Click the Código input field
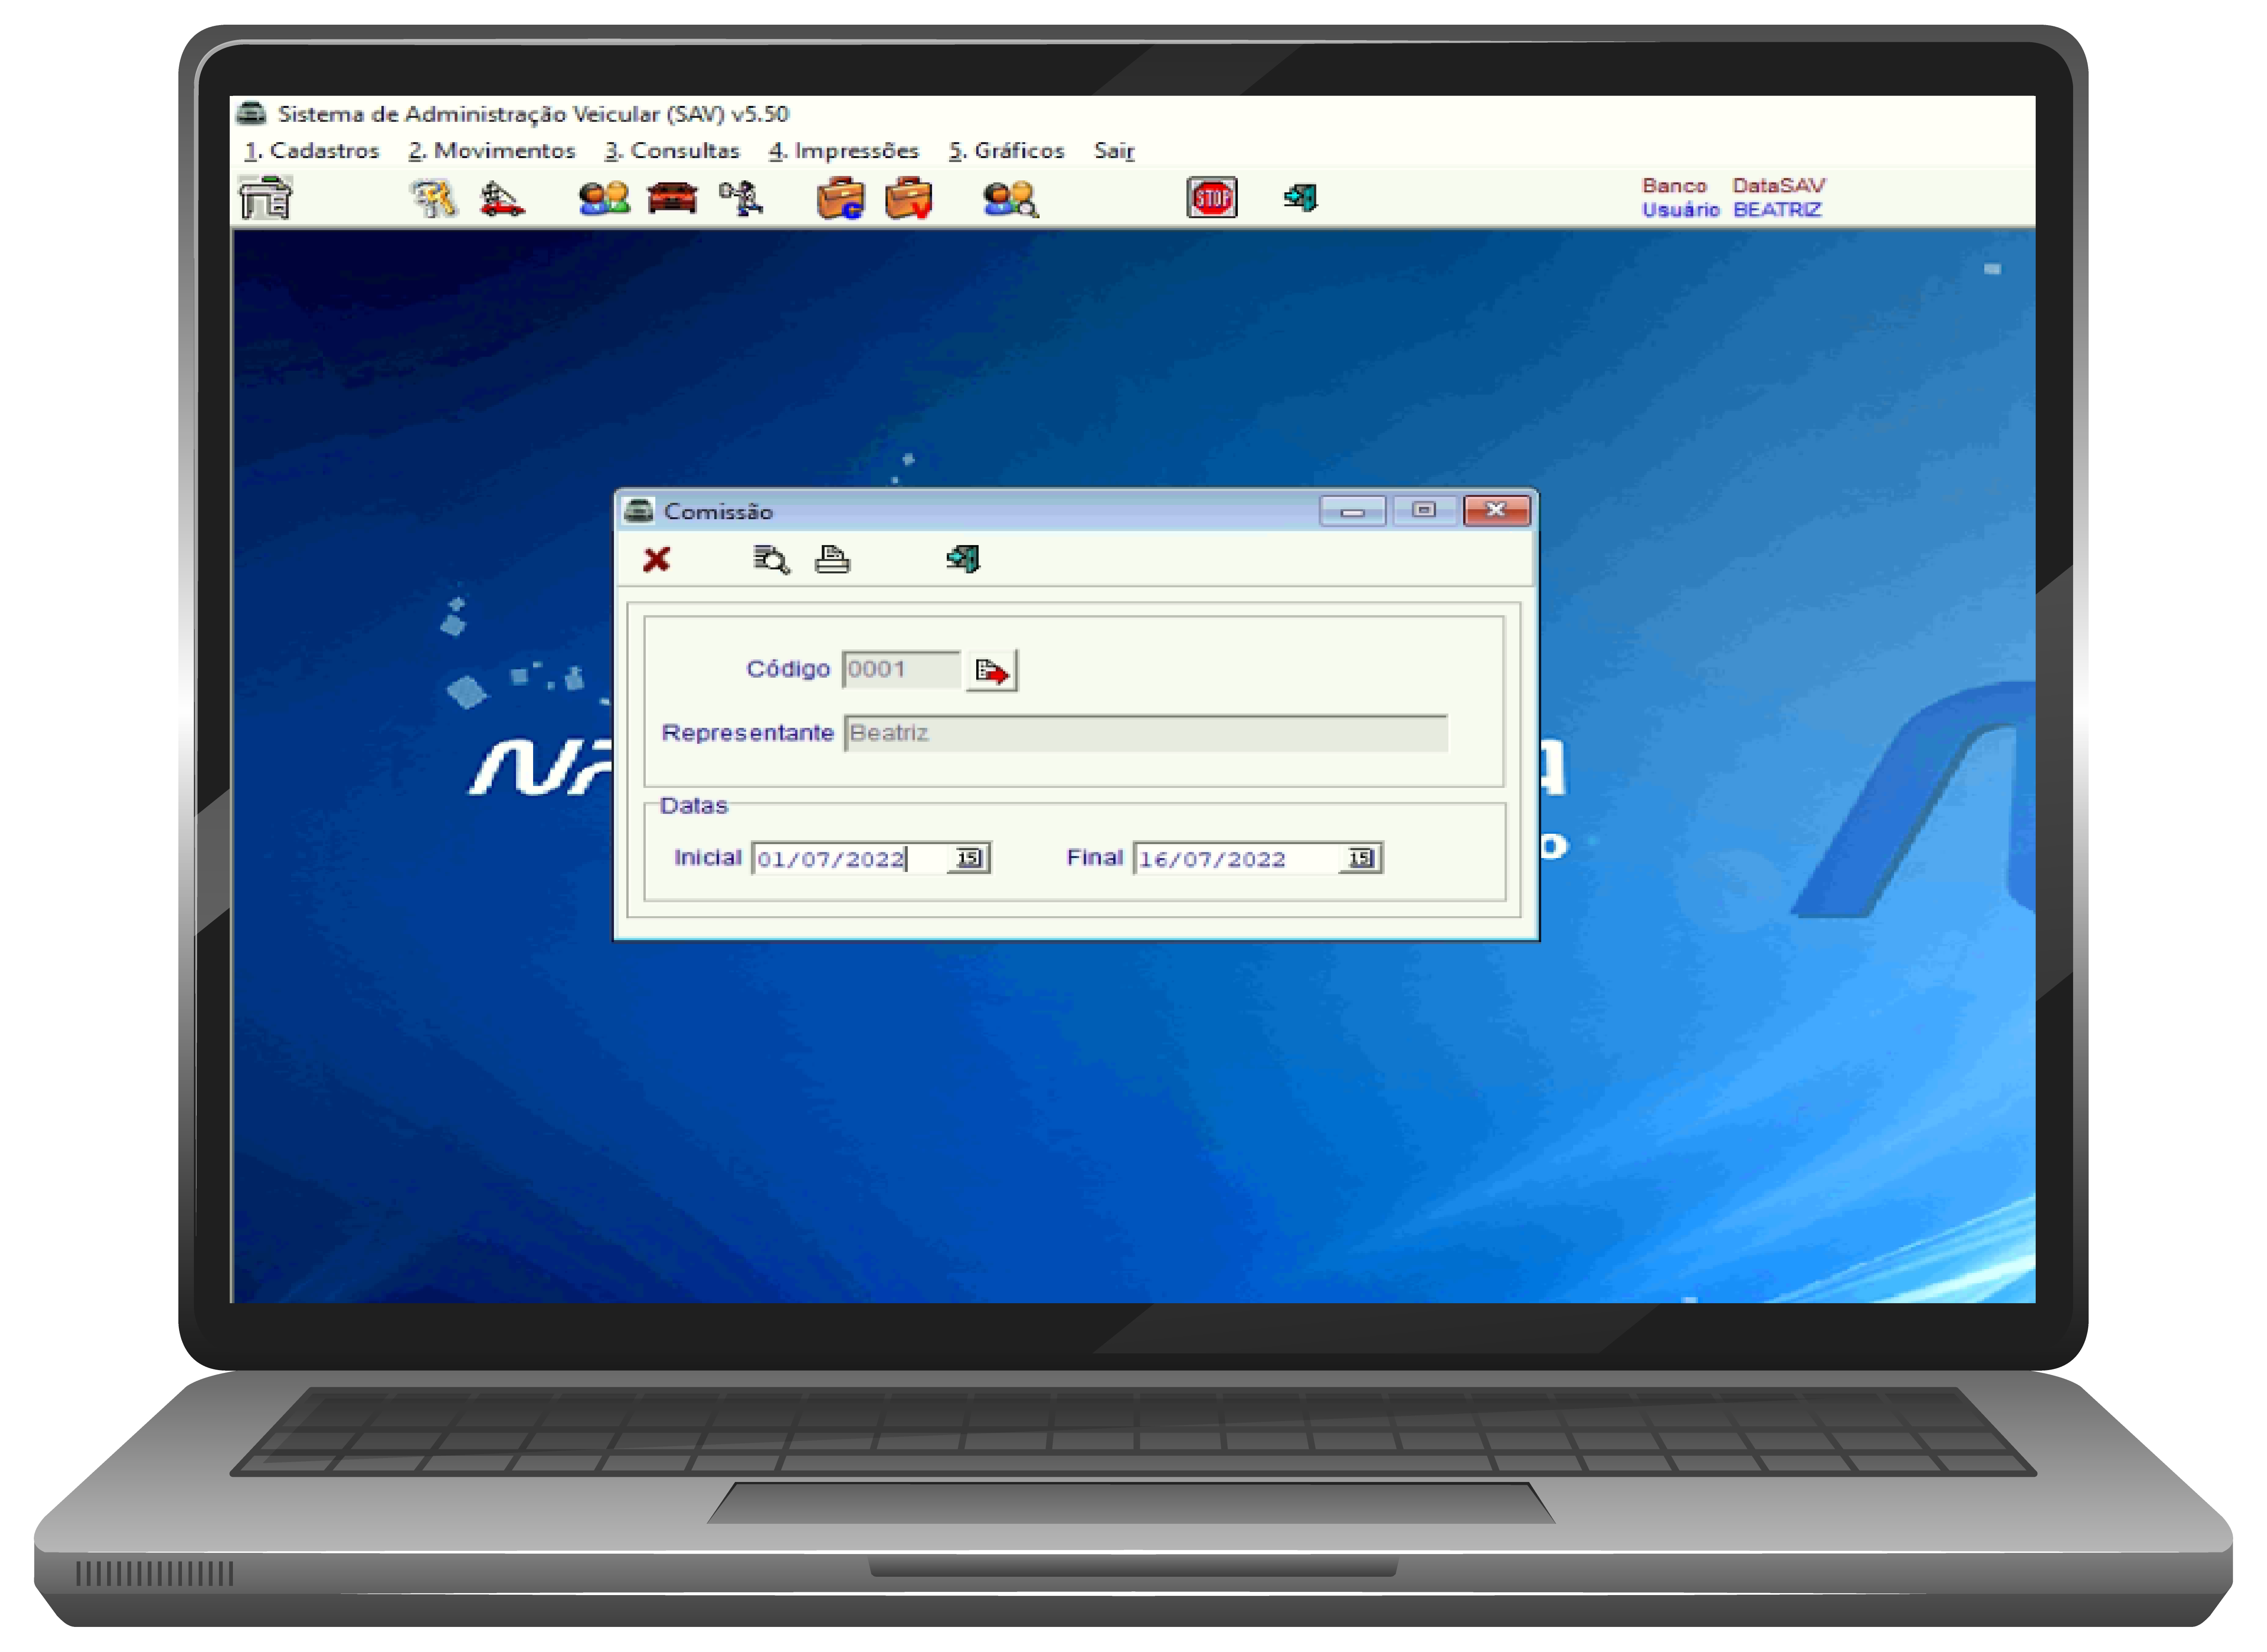Image resolution: width=2267 pixels, height=1652 pixels. 901,670
